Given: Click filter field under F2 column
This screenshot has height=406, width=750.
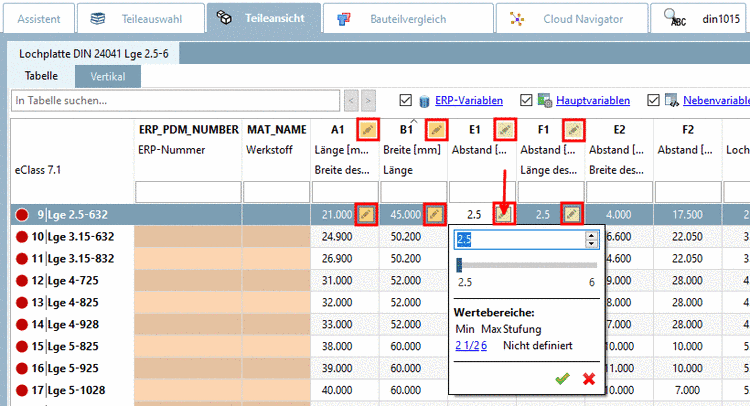Looking at the screenshot, I should point(688,192).
